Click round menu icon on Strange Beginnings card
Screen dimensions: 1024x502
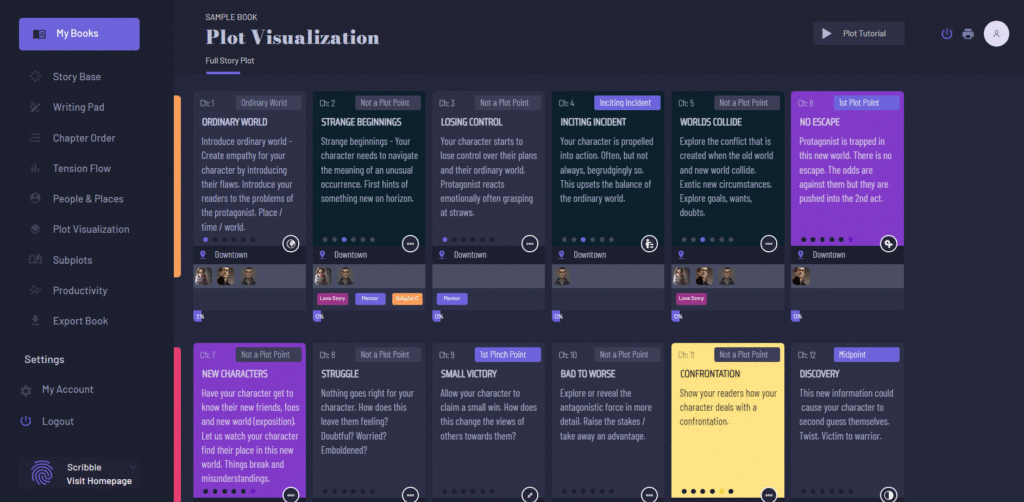pos(410,243)
